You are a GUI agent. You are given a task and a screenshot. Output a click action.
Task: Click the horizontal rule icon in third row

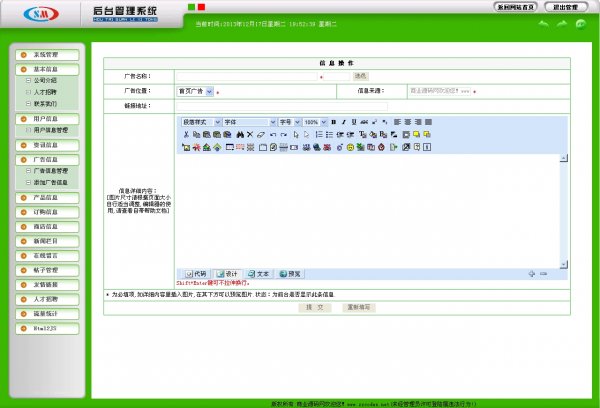[284, 147]
